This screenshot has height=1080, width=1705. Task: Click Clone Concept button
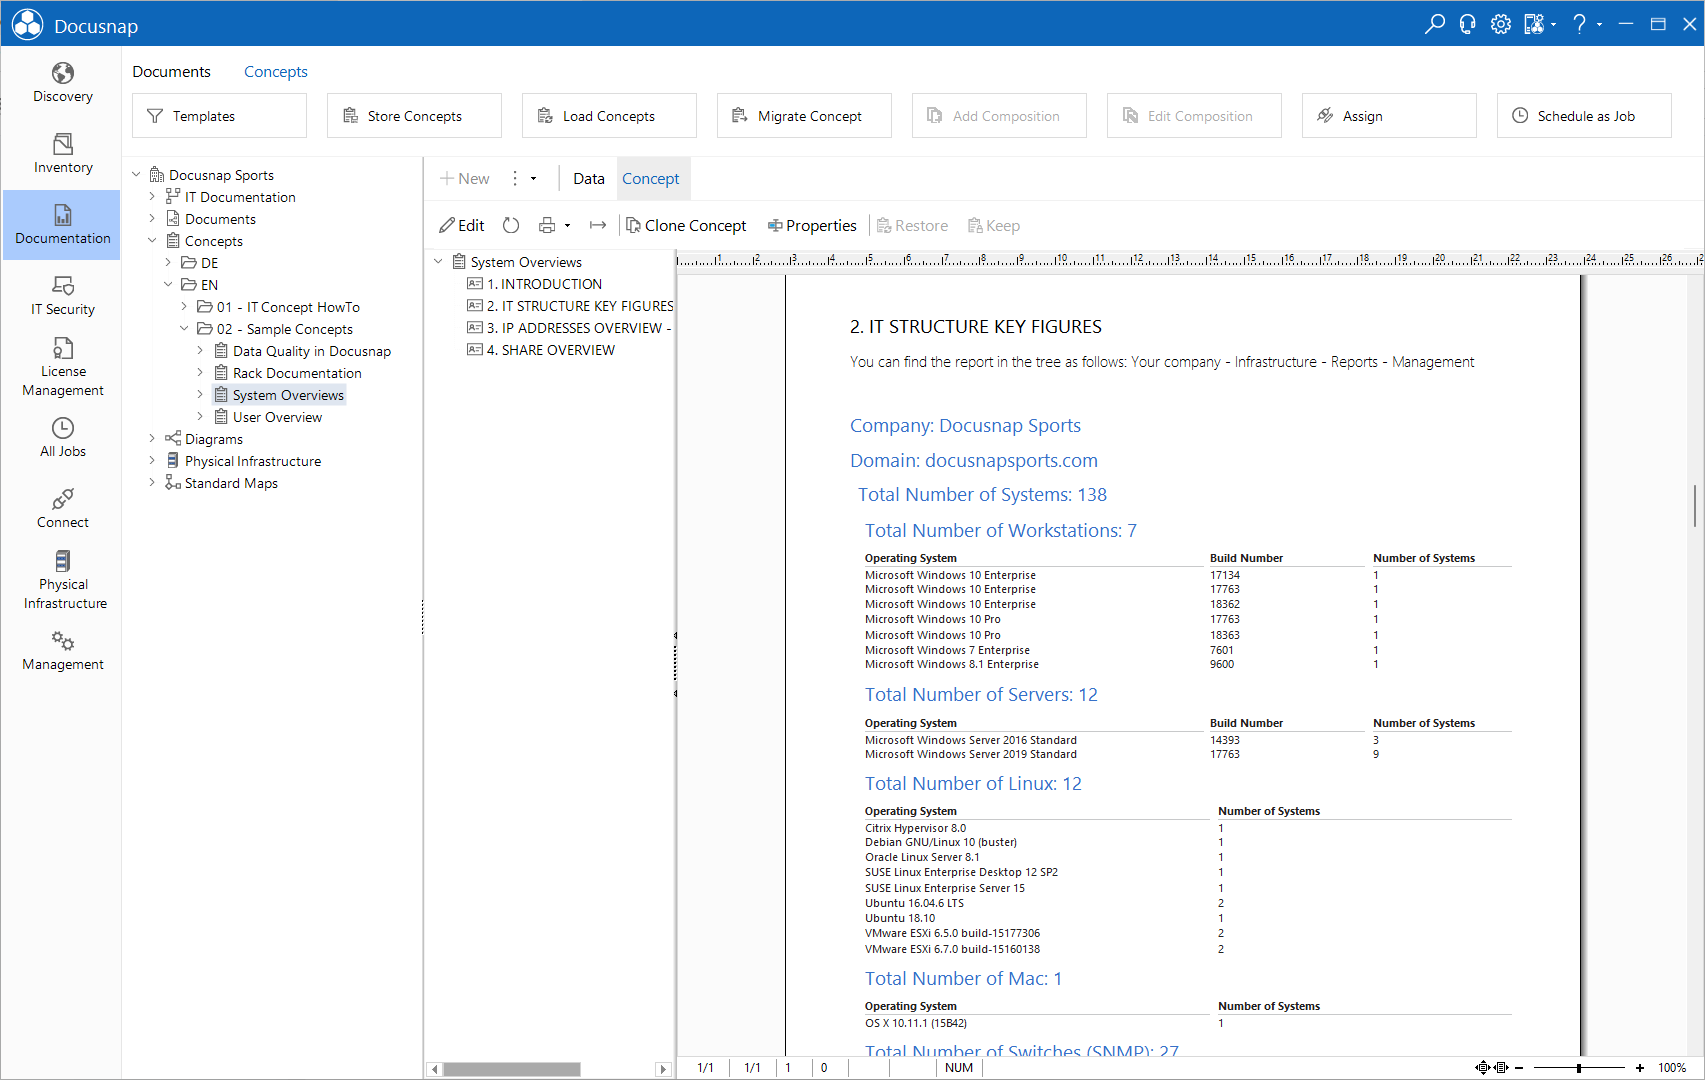point(686,226)
